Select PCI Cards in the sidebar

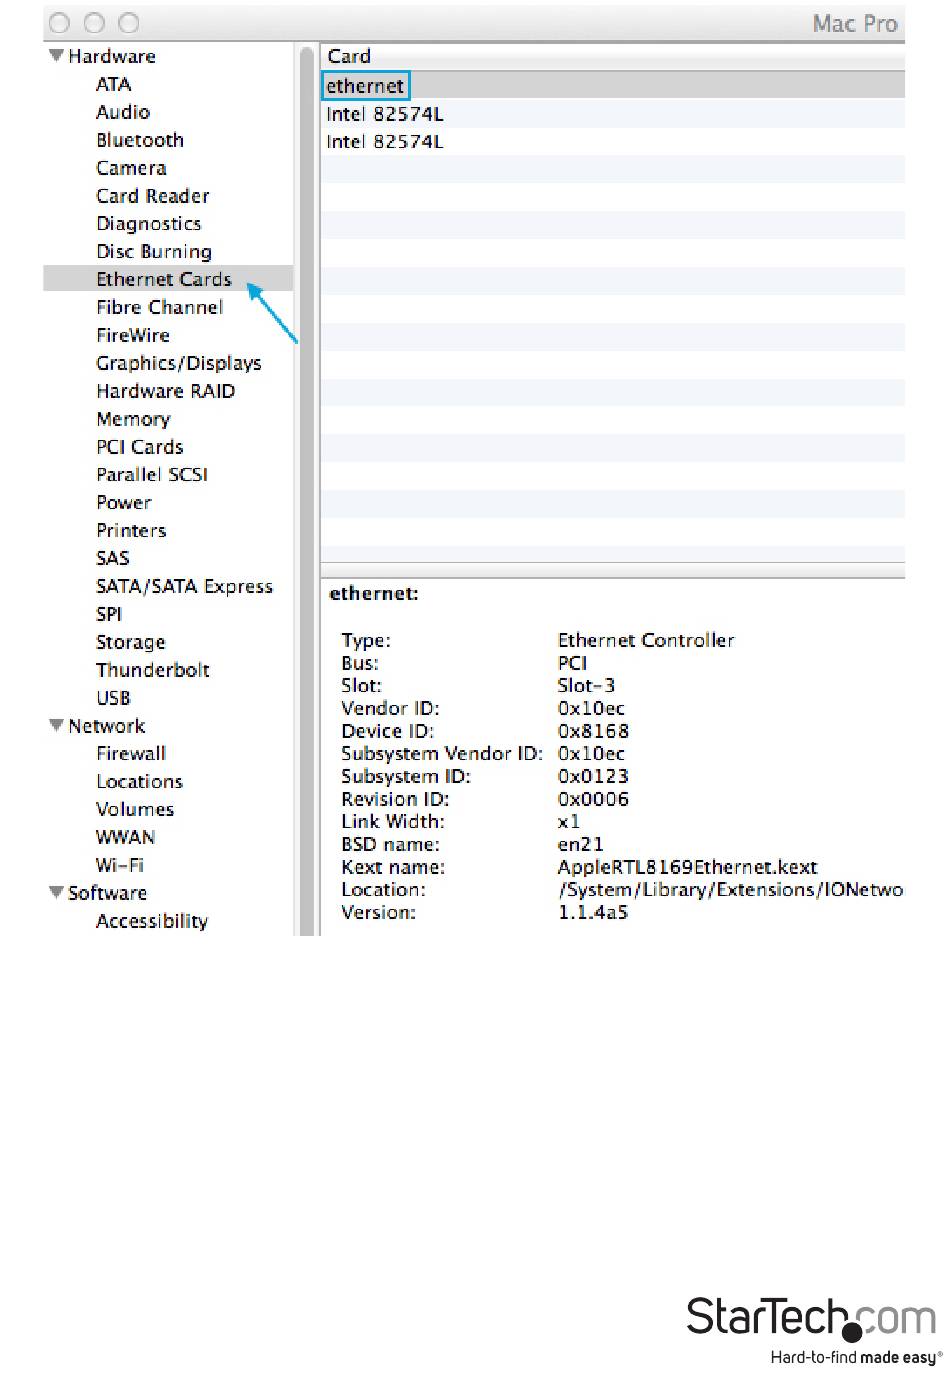[140, 447]
